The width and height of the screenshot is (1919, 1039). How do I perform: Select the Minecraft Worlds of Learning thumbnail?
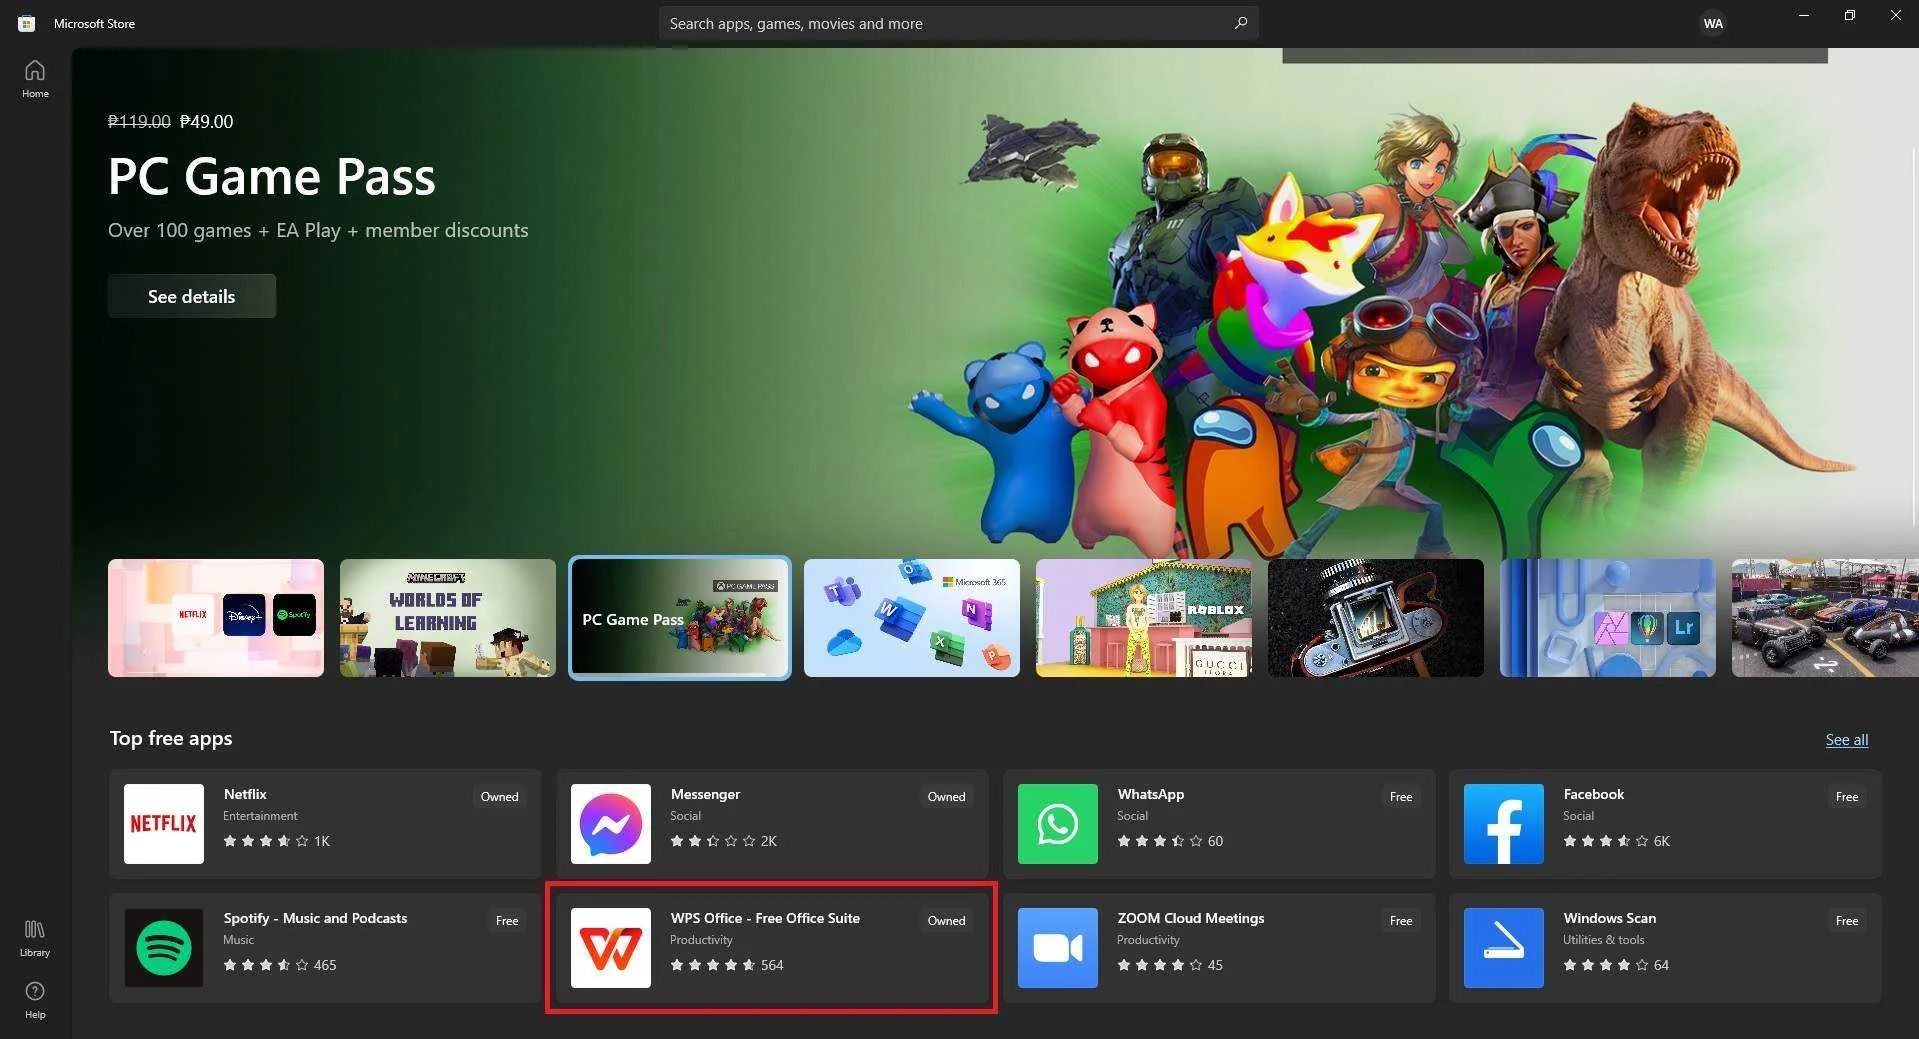[448, 618]
